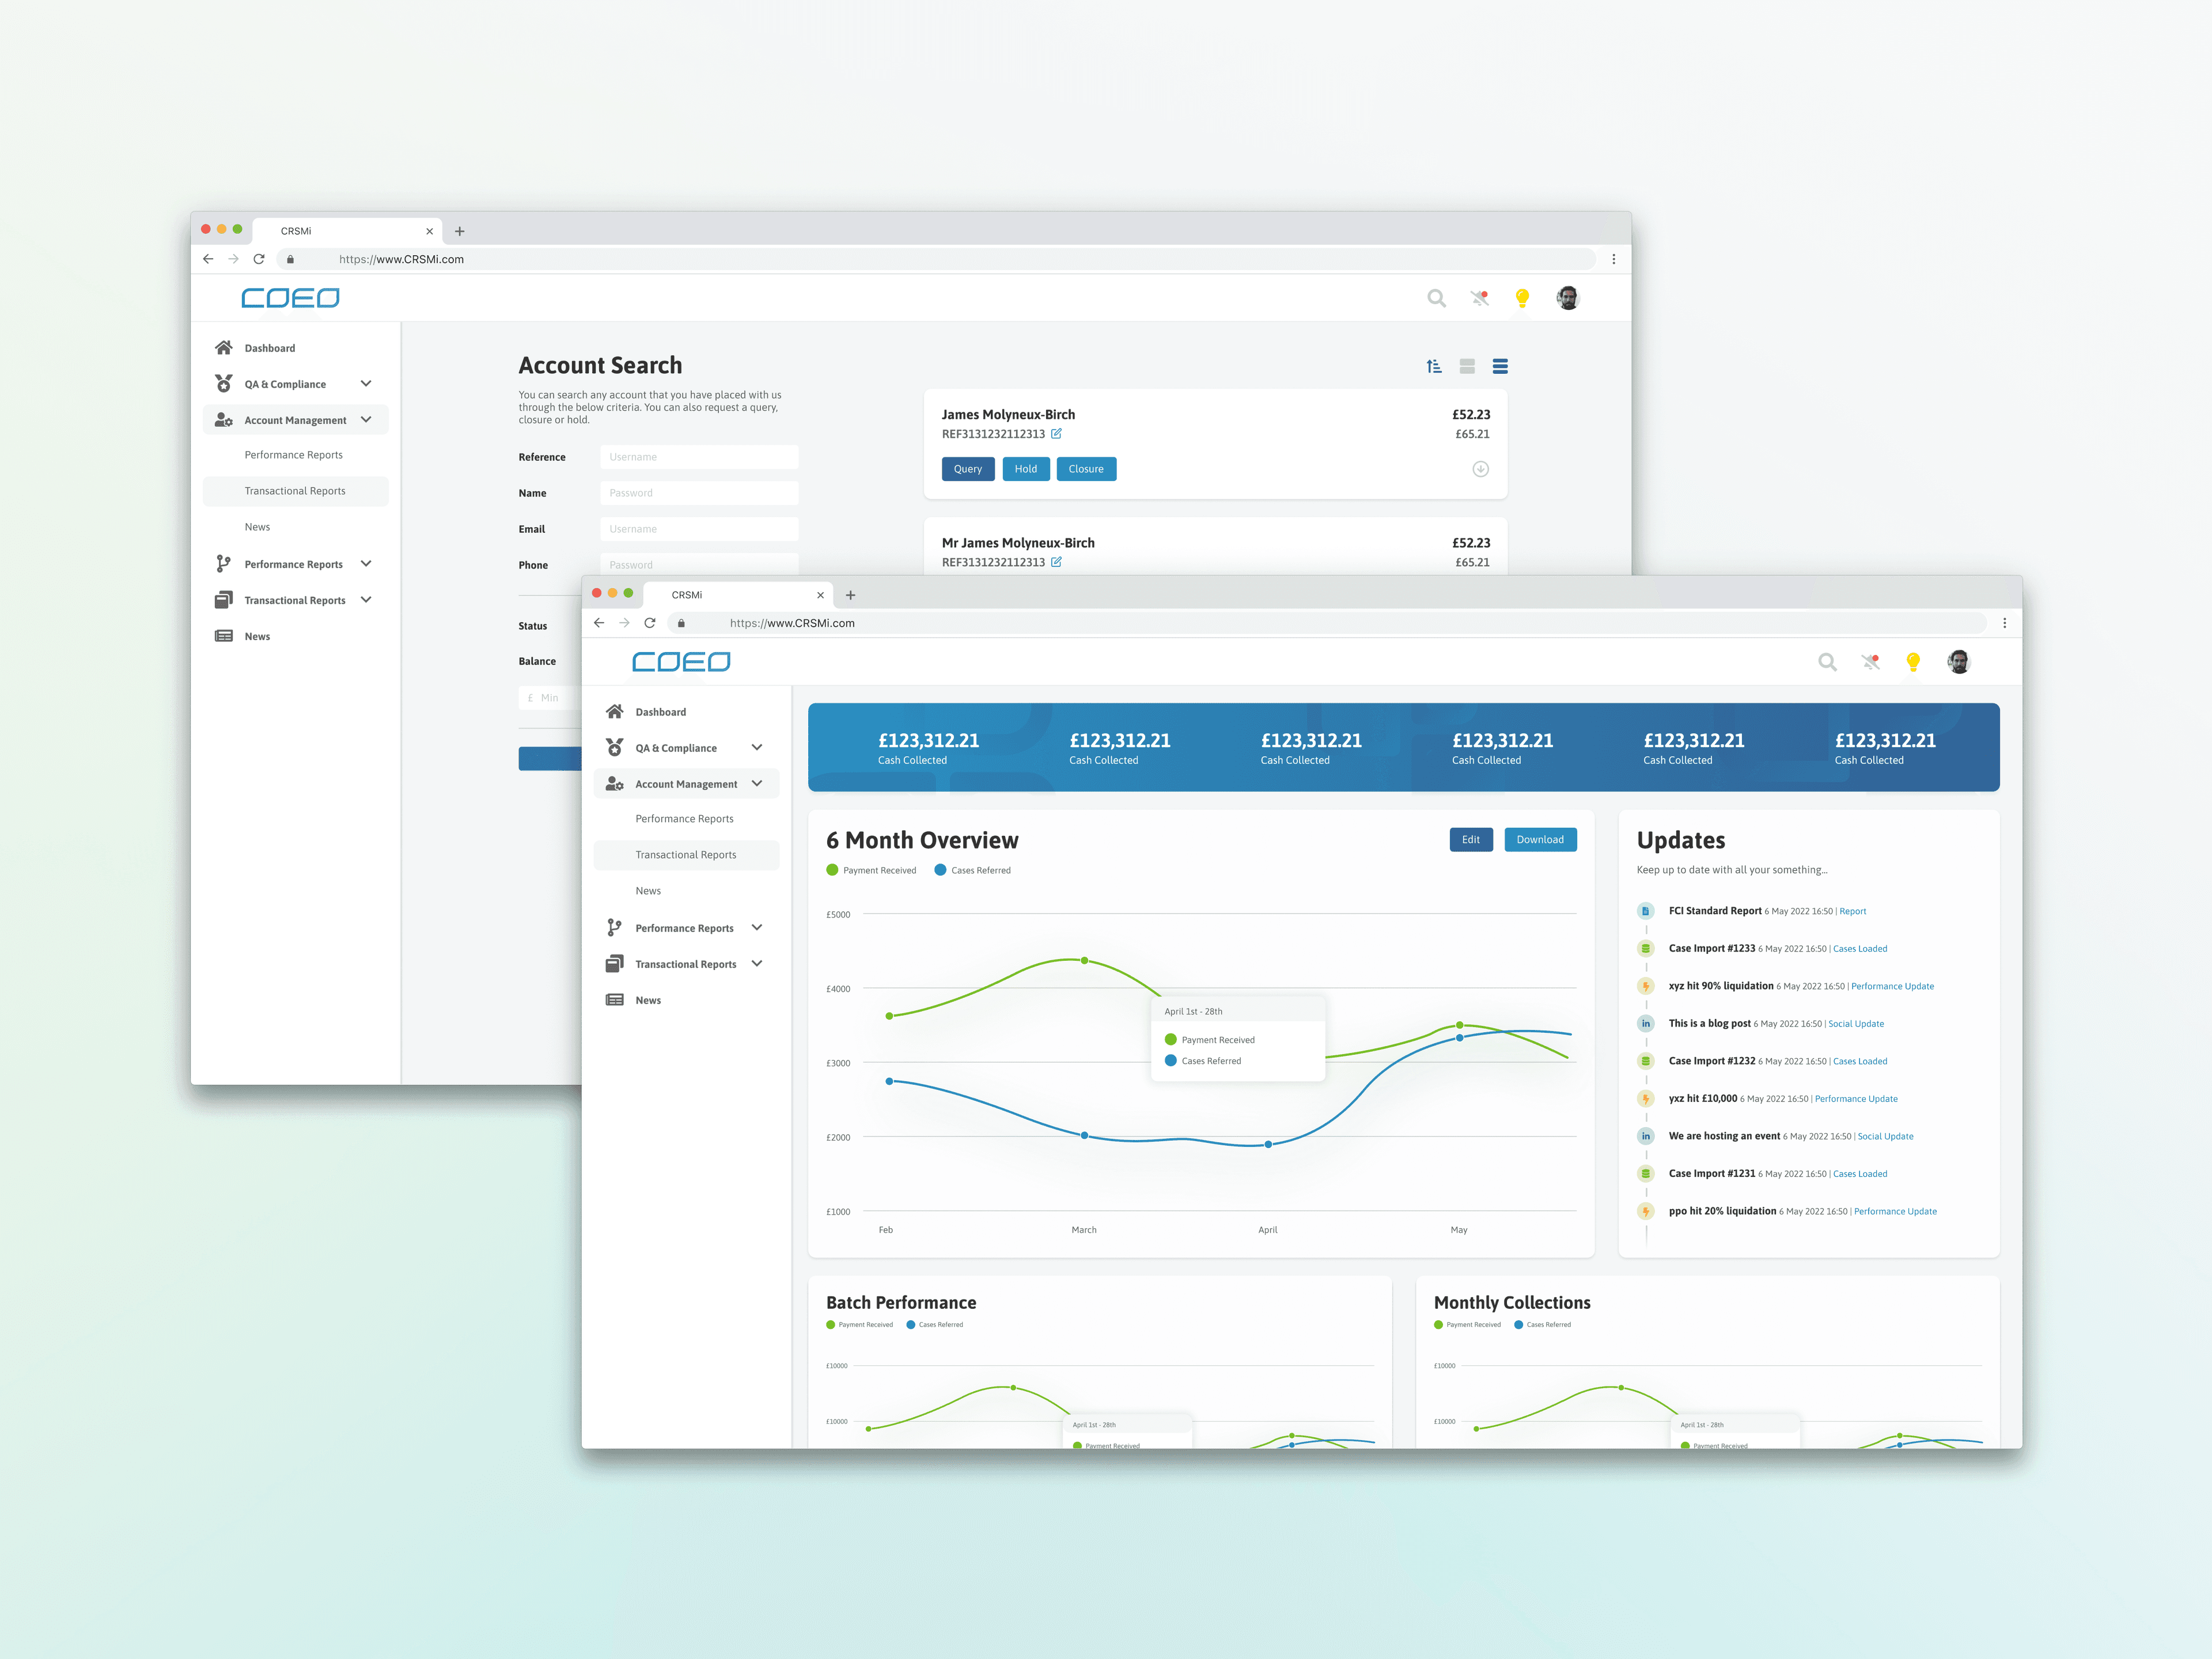Viewport: 2212px width, 1659px height.
Task: Go back in front browser window
Action: (599, 623)
